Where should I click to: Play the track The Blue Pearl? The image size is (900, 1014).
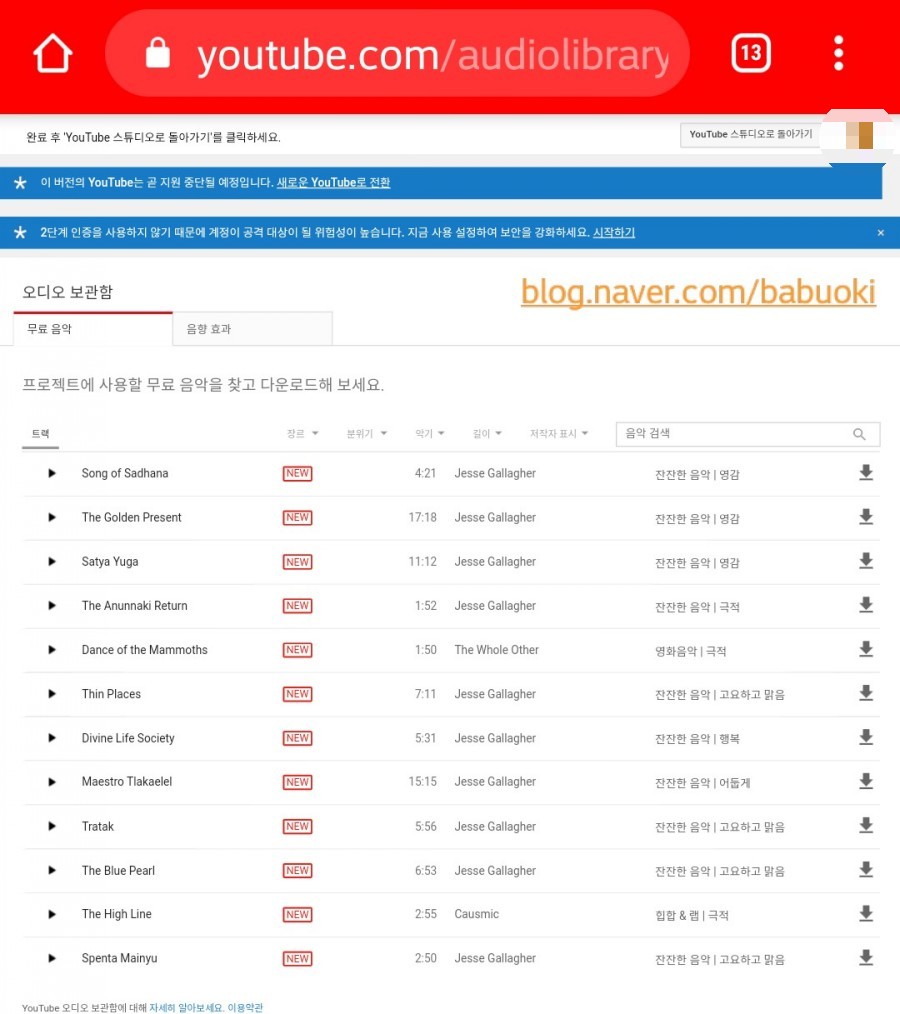tap(52, 870)
